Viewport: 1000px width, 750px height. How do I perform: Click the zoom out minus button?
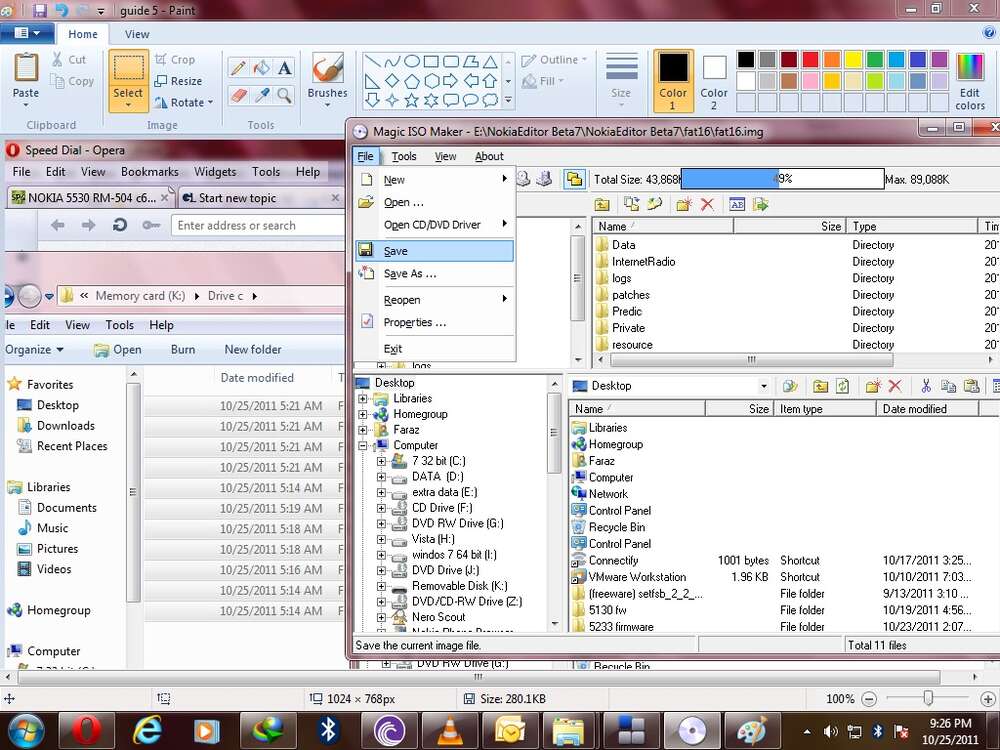pyautogui.click(x=869, y=699)
